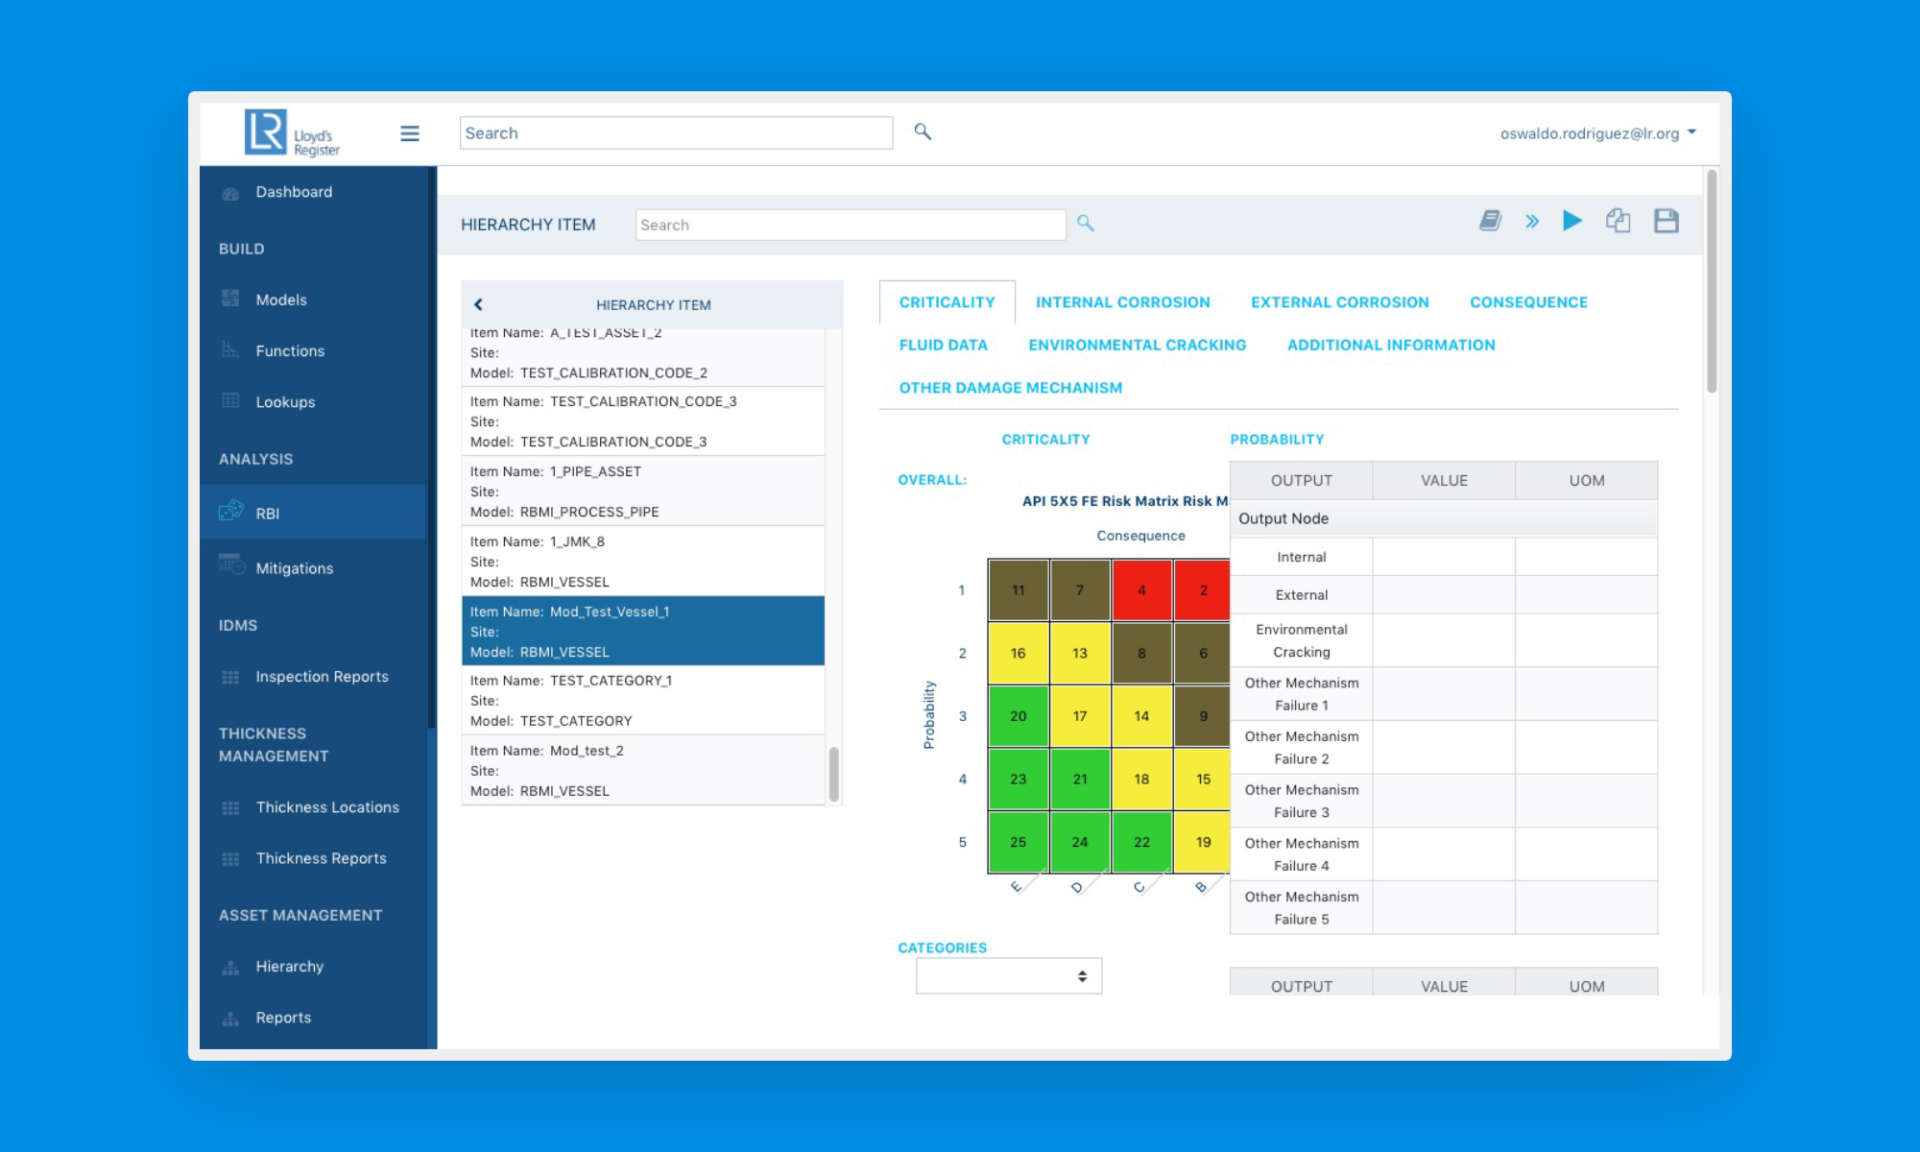Select item 1_PIPE_ASSET in hierarchy list
Screen dimensions: 1920x1152
(x=643, y=492)
